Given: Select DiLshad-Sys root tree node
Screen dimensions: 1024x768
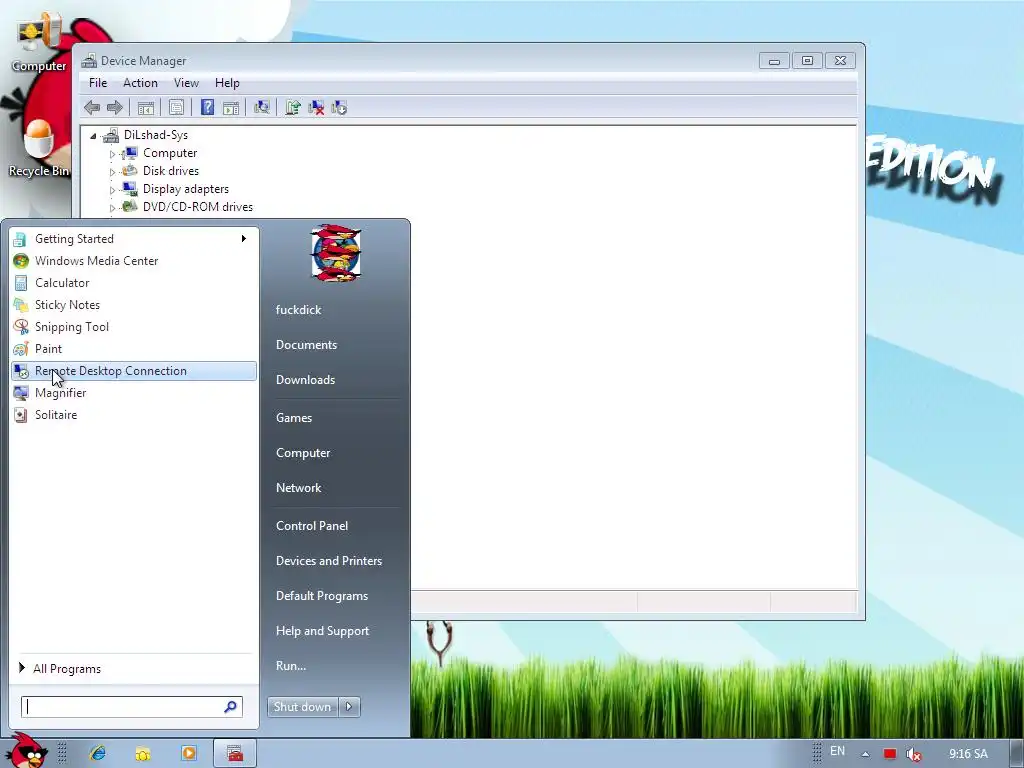Looking at the screenshot, I should [155, 135].
